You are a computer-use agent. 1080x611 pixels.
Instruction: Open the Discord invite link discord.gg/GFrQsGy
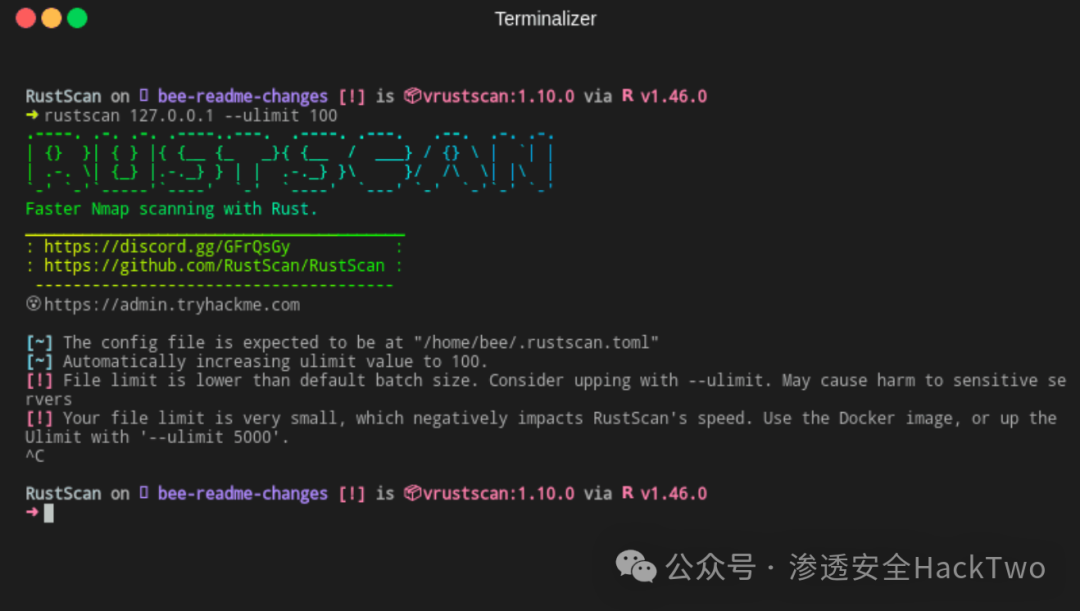[166, 246]
